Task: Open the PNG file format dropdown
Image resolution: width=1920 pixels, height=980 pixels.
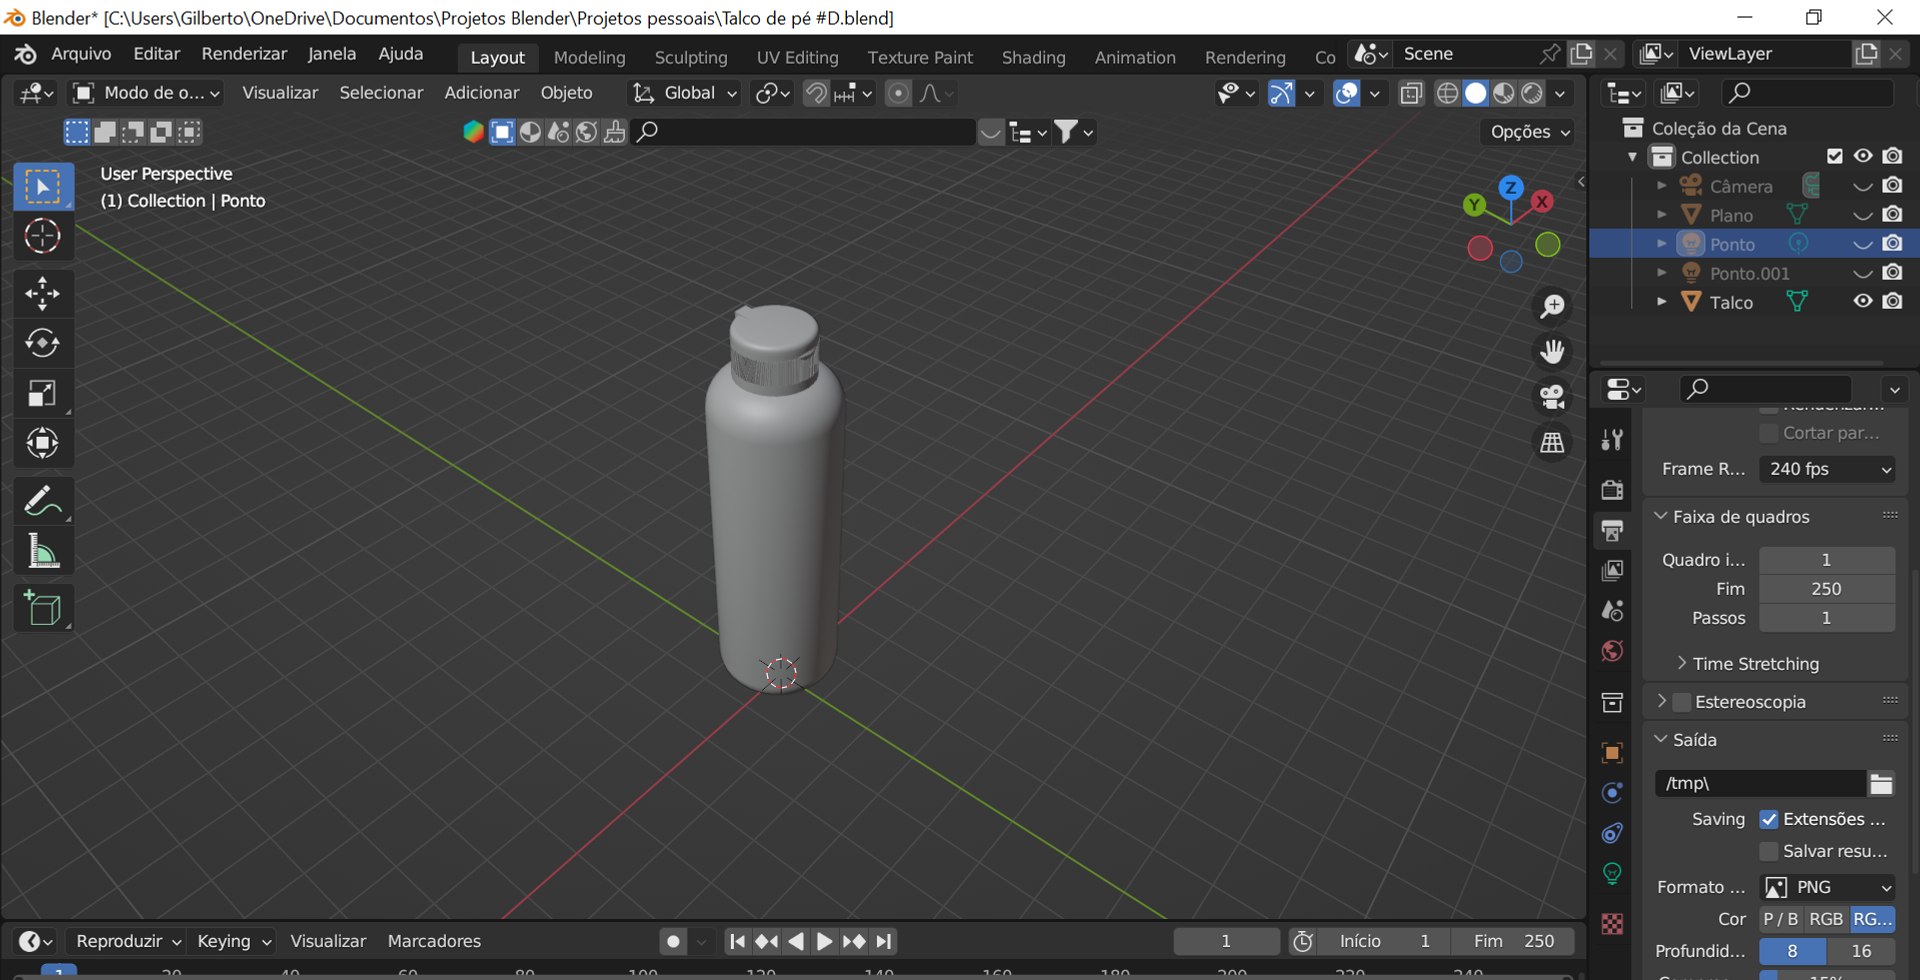Action: coord(1827,887)
